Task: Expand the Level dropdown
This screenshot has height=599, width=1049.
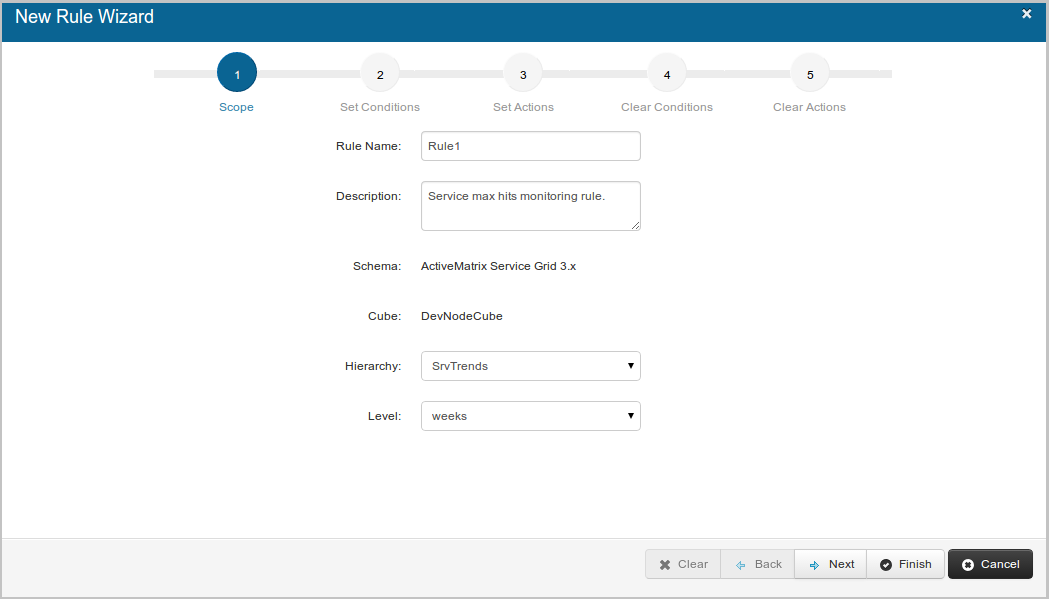Action: coord(530,416)
